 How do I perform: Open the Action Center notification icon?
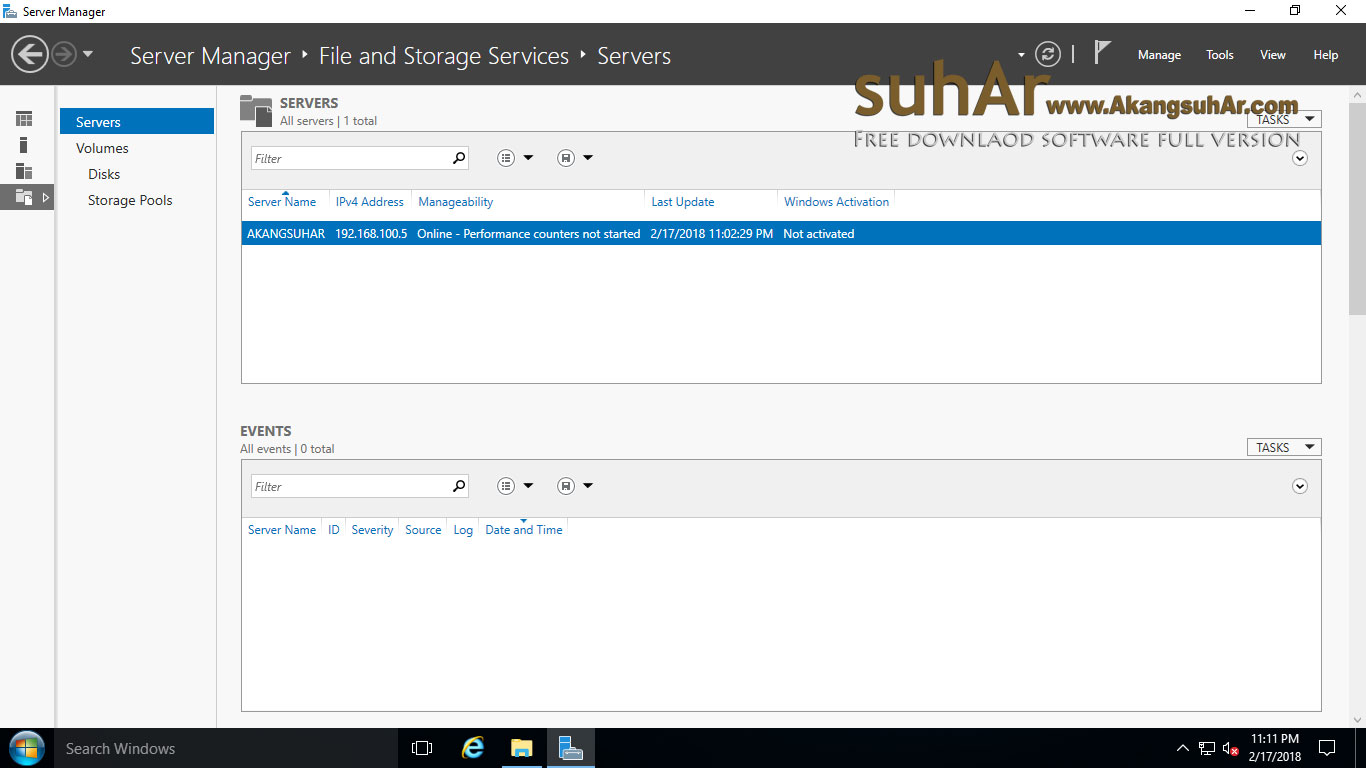tap(1327, 748)
